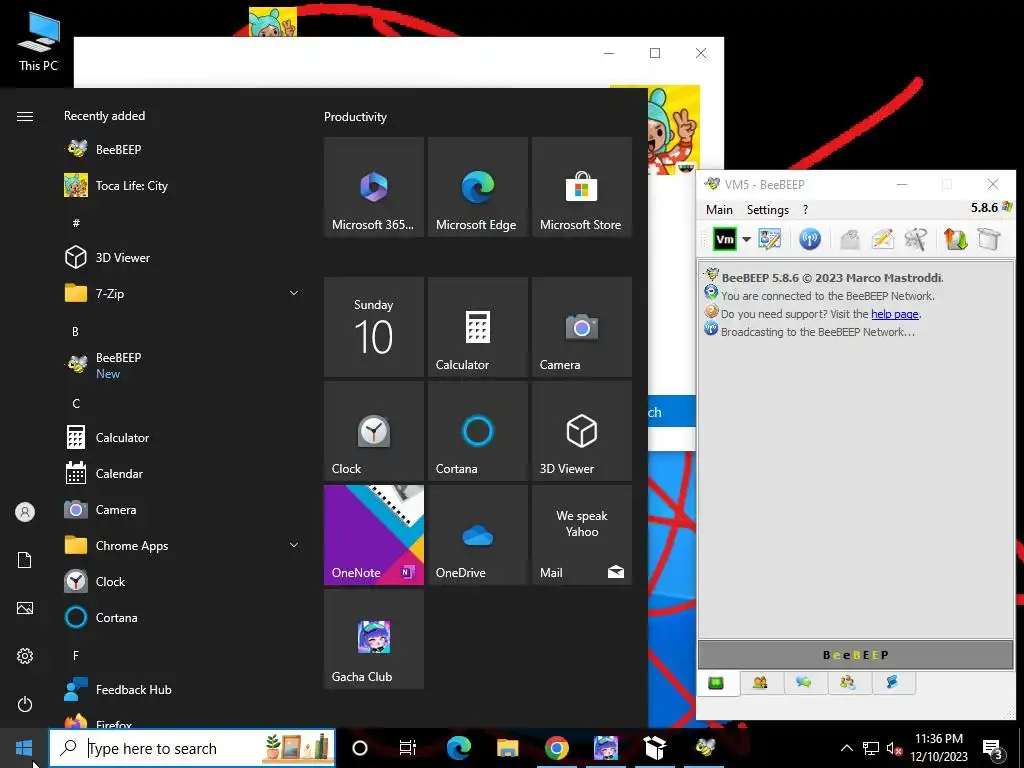1024x768 pixels.
Task: Open the Settings menu in BeeBEEP
Action: 767,210
